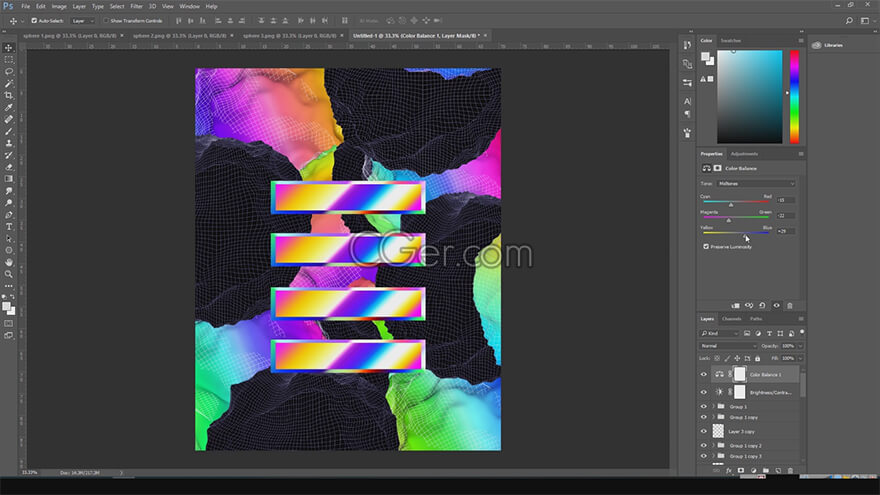The height and width of the screenshot is (495, 880).
Task: Create a new group in Layers panel
Action: click(x=766, y=471)
